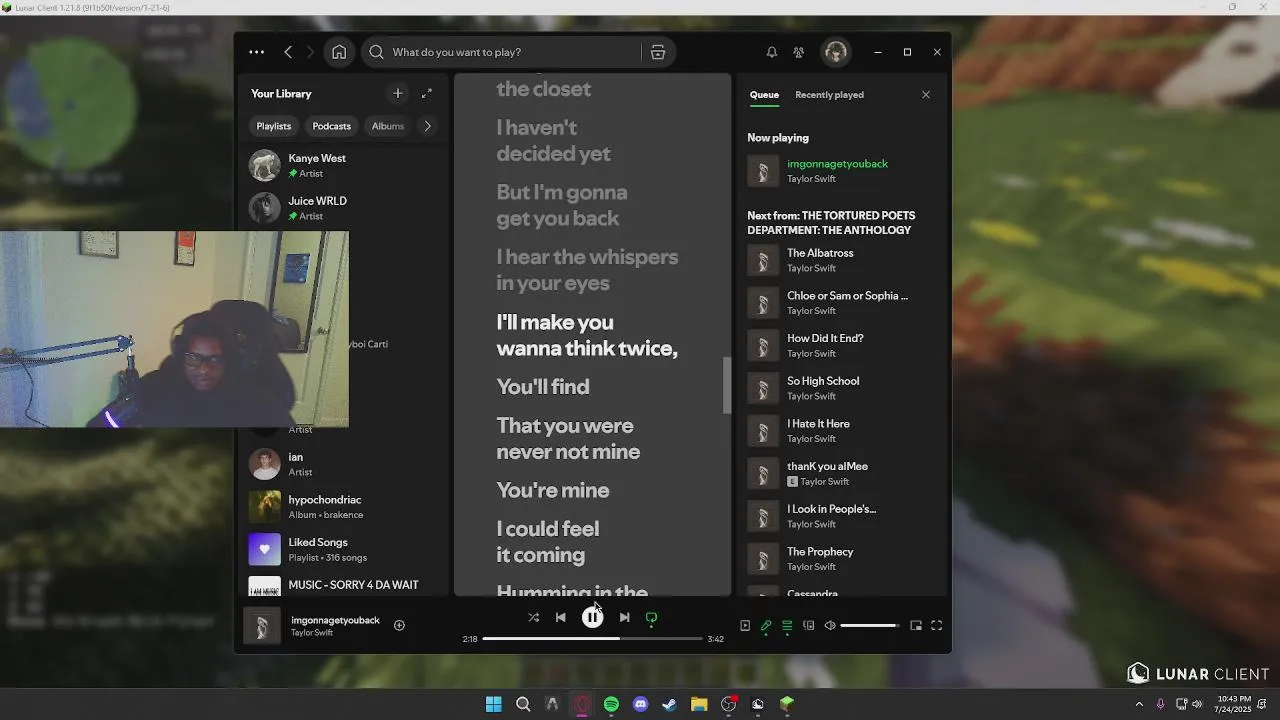Add imgonnagetyouback to Liked Songs
Image resolution: width=1280 pixels, height=720 pixels.
[399, 625]
